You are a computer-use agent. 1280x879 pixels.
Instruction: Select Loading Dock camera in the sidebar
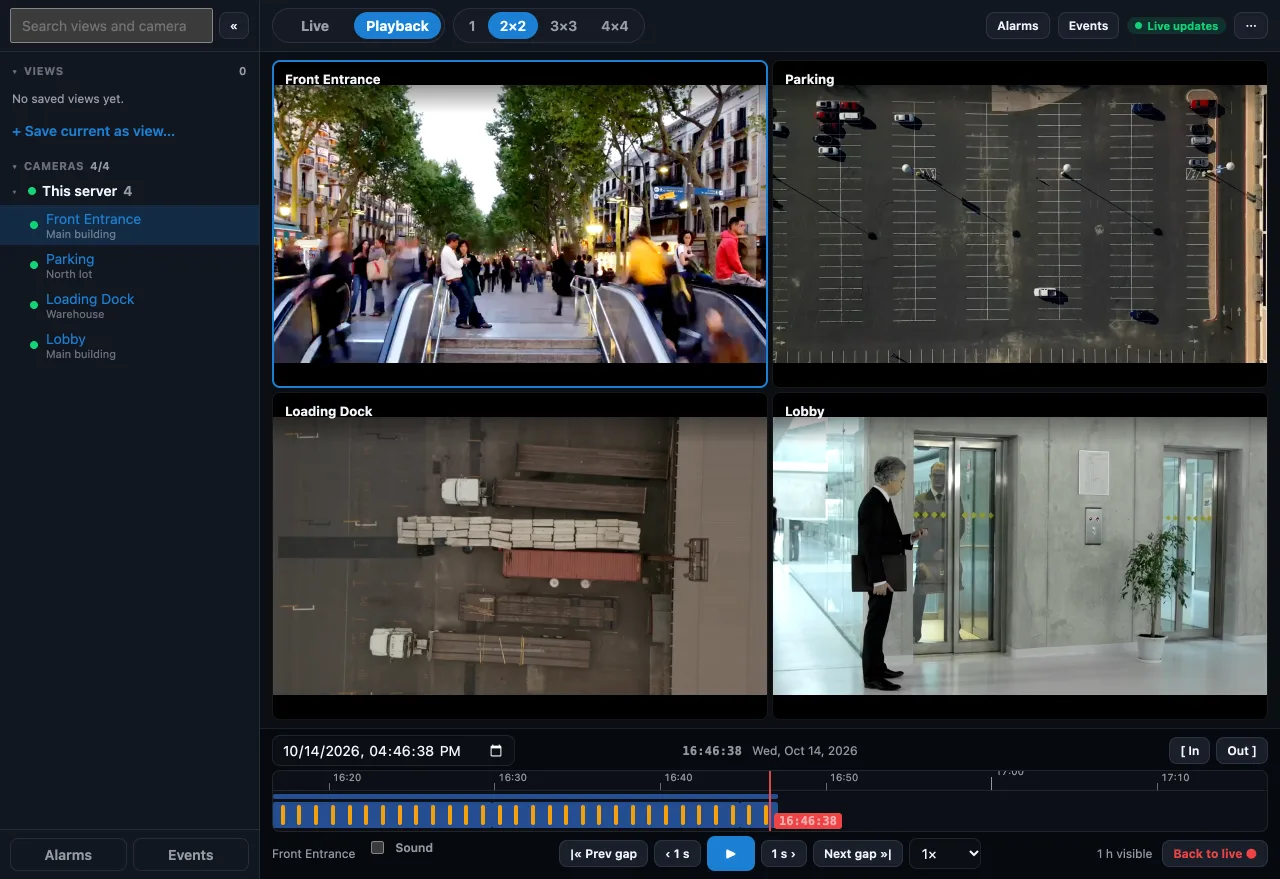point(130,306)
